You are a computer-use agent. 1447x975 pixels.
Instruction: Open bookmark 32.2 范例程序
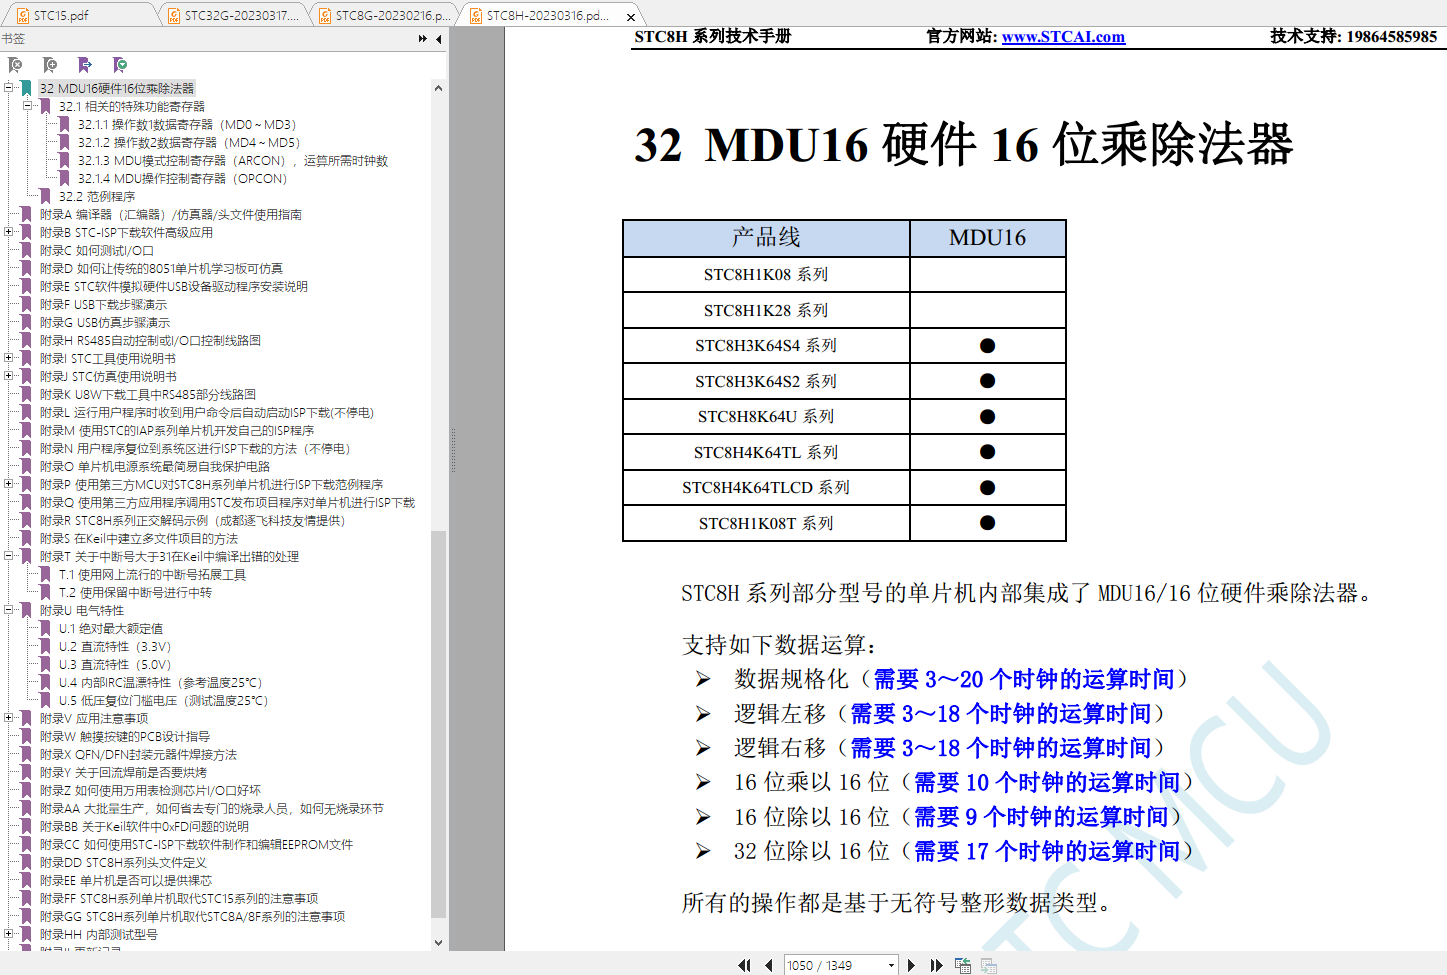[97, 197]
